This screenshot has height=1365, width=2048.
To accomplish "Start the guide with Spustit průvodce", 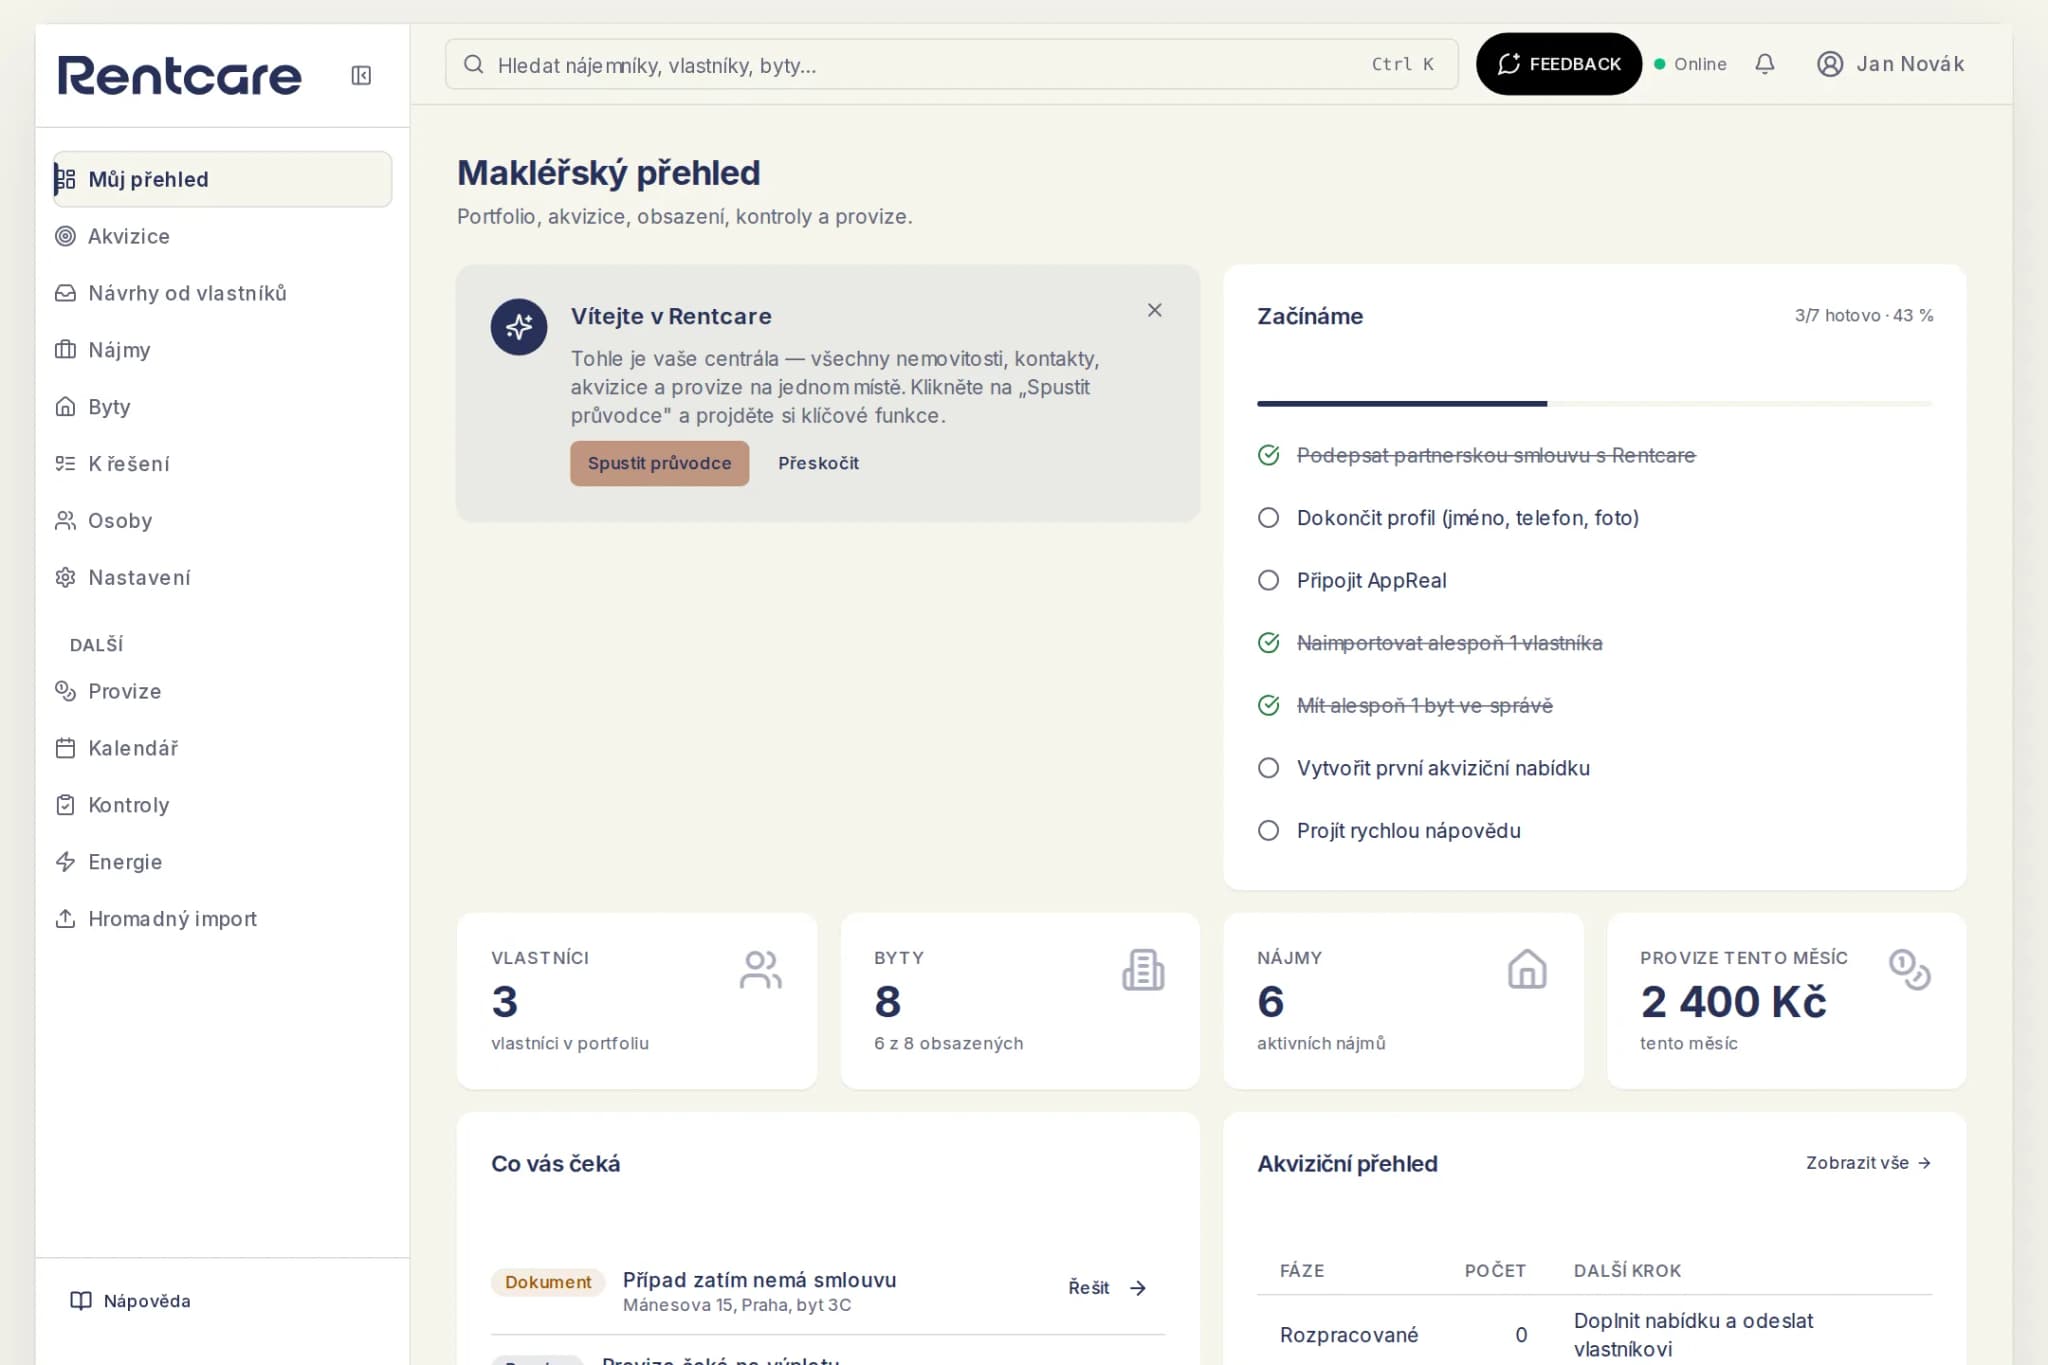I will pyautogui.click(x=659, y=463).
